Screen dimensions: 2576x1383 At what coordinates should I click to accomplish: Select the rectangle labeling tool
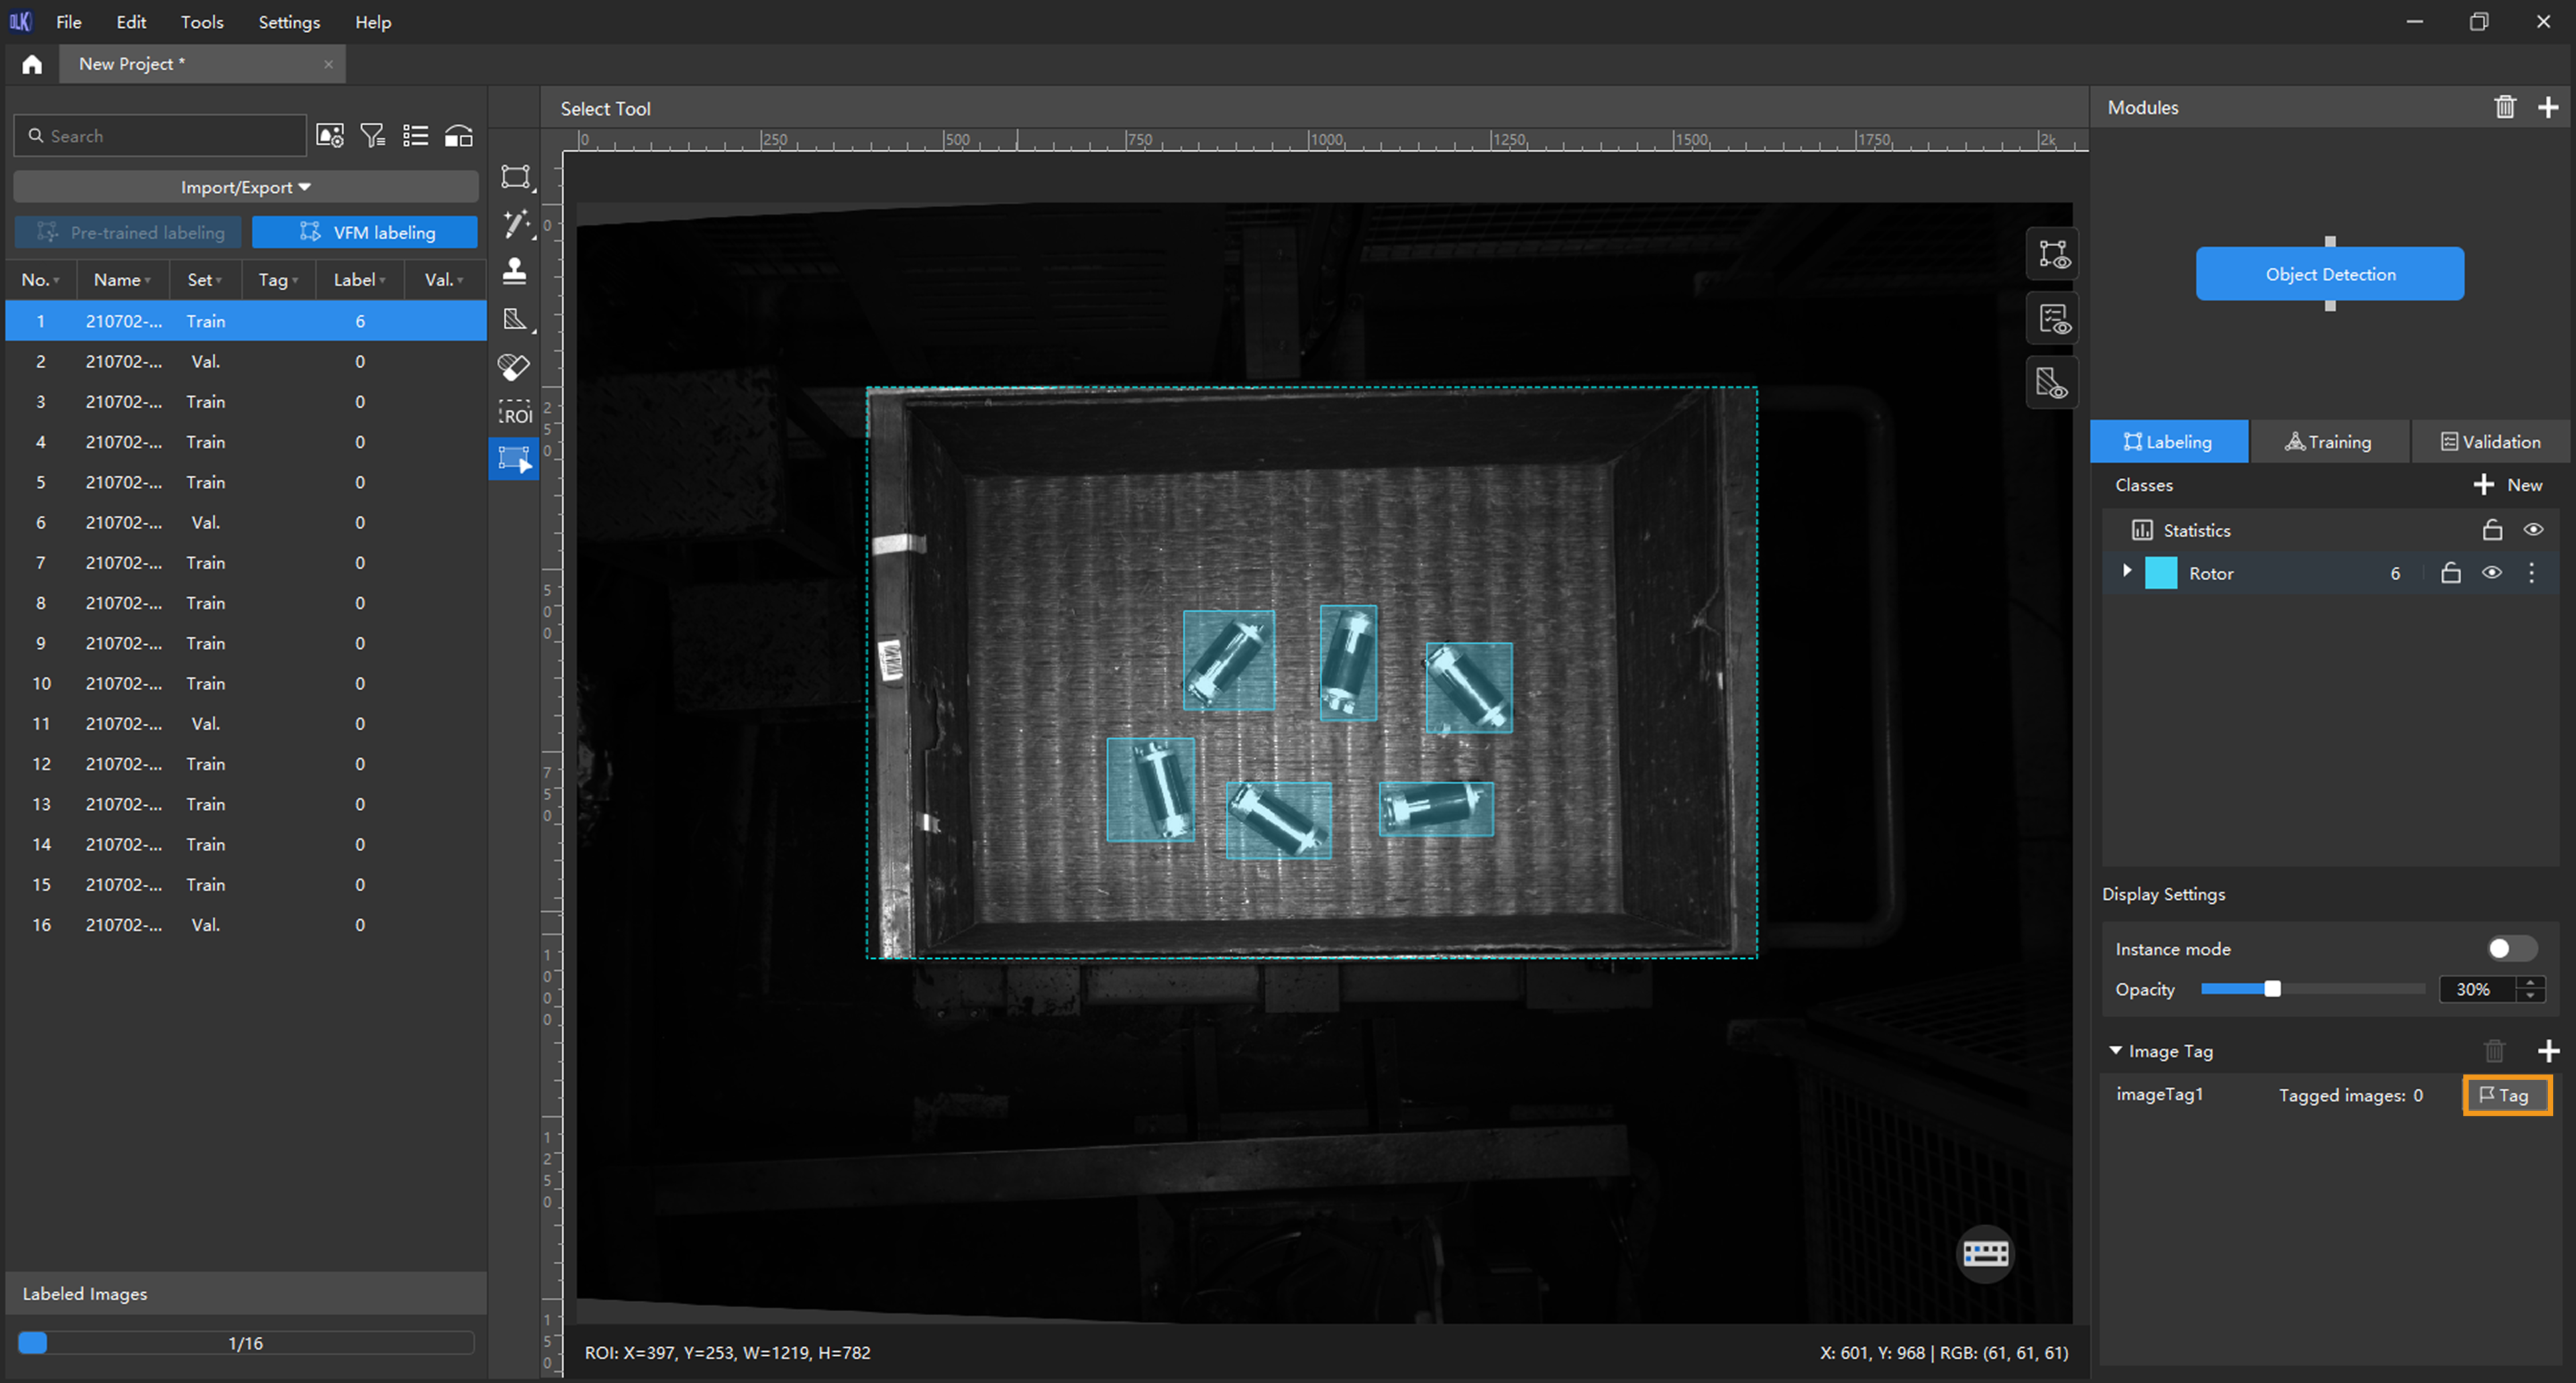(x=515, y=178)
